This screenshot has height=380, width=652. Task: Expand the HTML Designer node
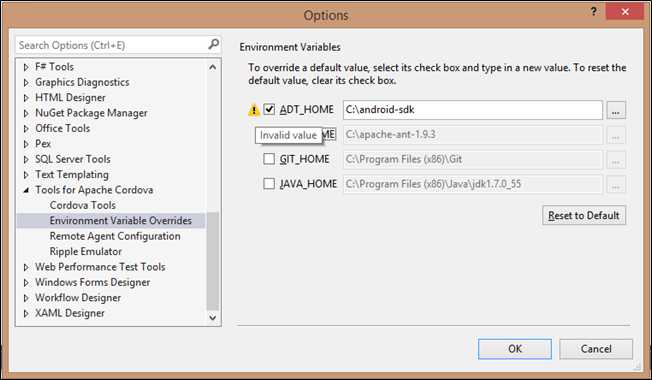tap(26, 98)
